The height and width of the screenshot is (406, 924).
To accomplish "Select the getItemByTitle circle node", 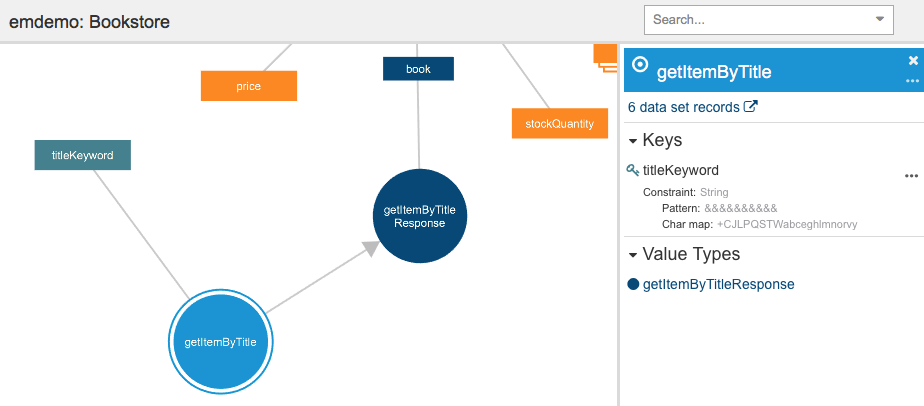I will pos(221,341).
